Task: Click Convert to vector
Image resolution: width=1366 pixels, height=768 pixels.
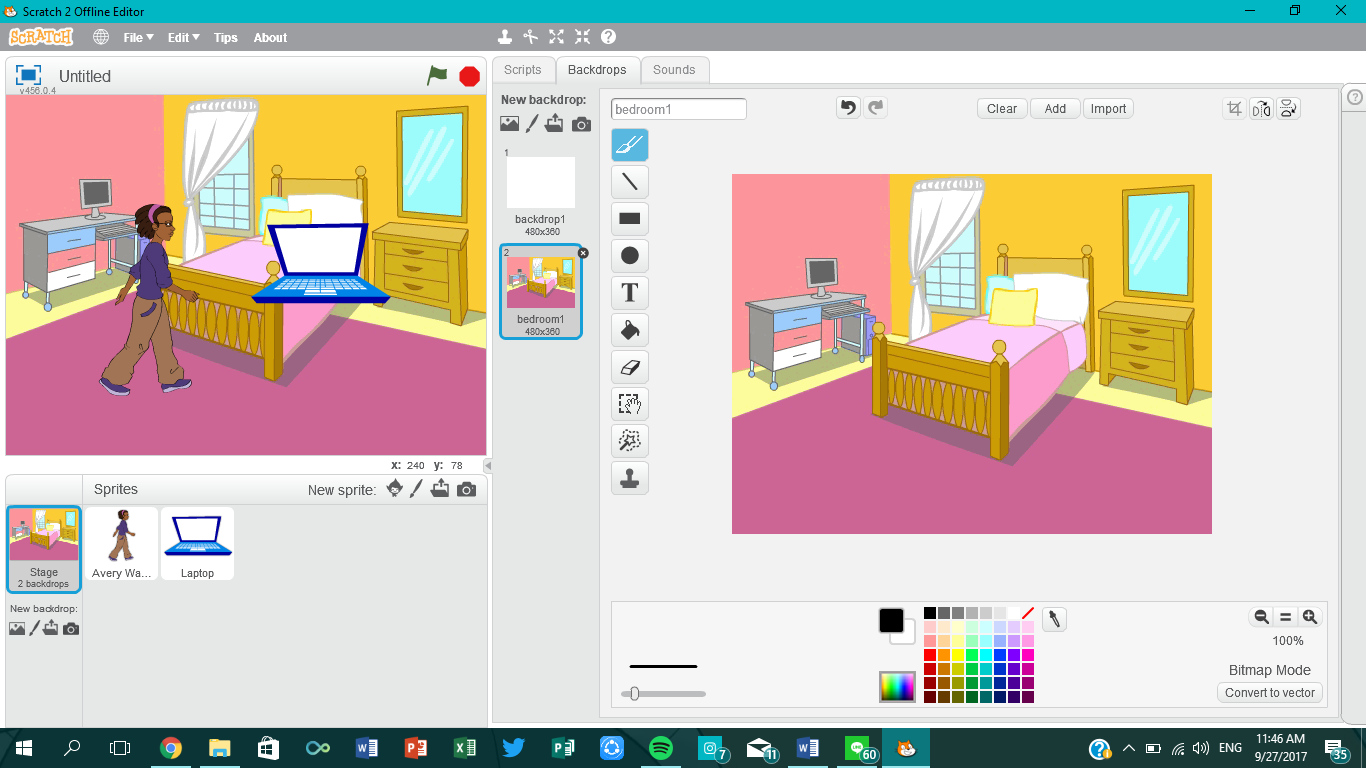Action: pos(1269,692)
